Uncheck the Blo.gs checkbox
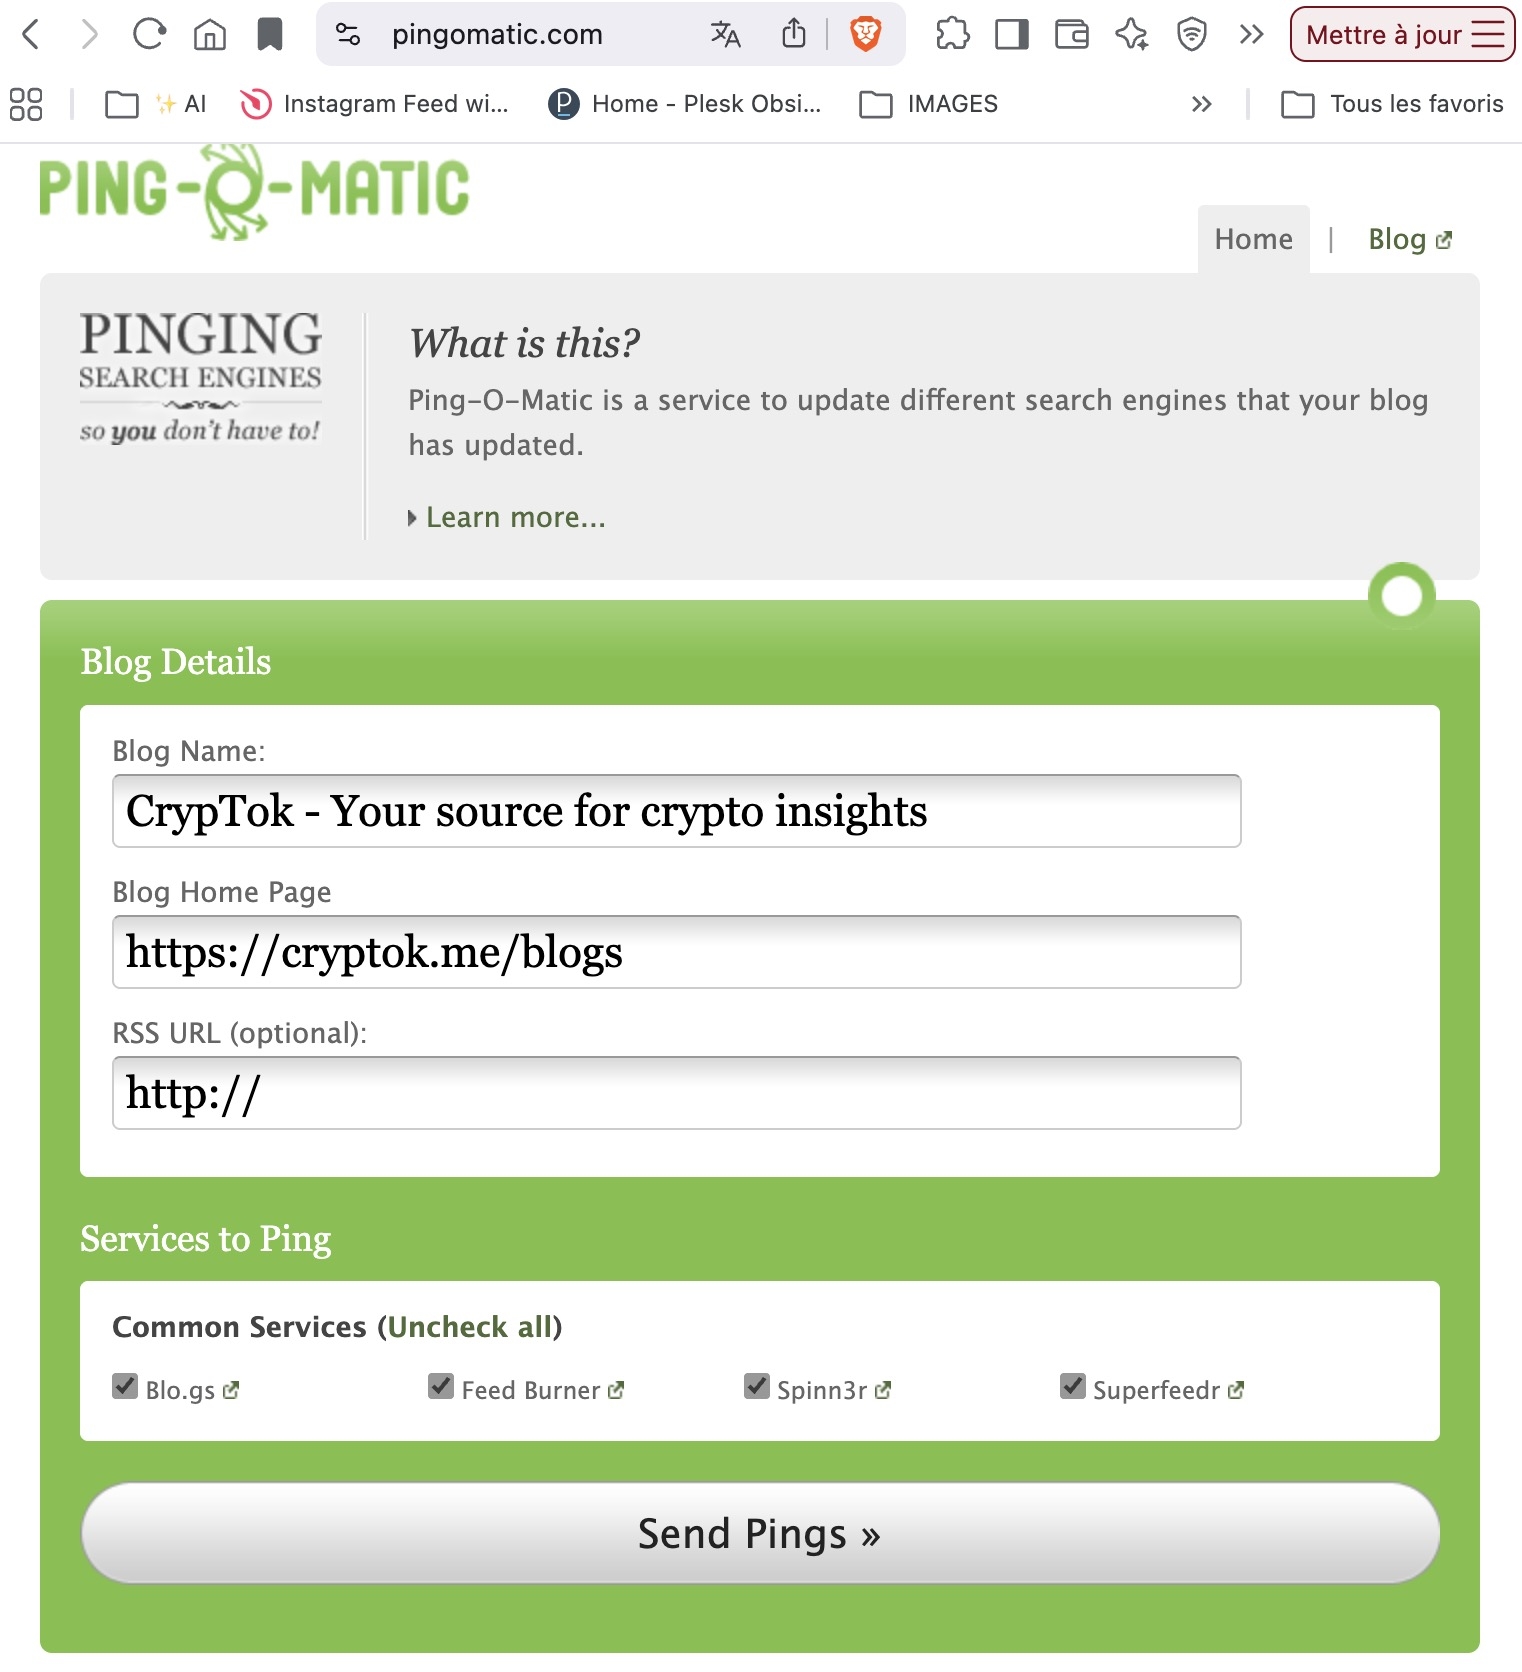Image resolution: width=1522 pixels, height=1672 pixels. tap(125, 1387)
